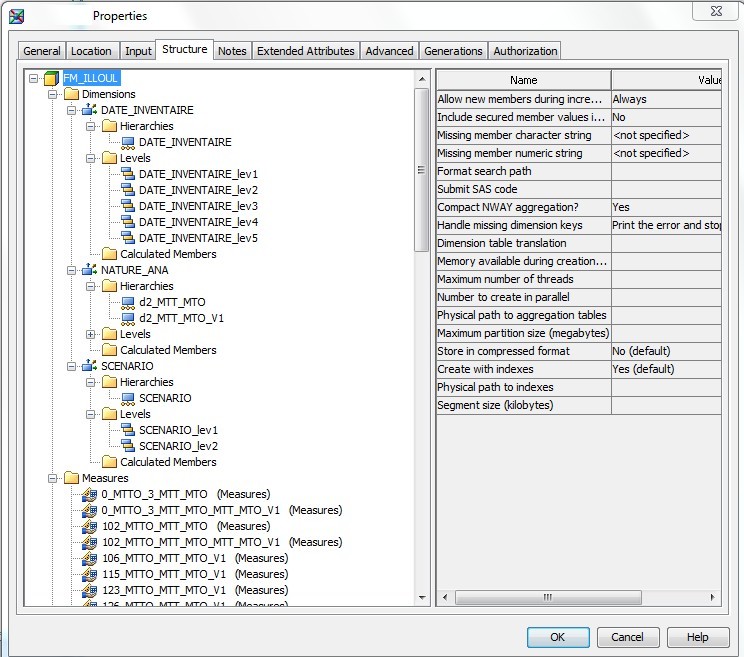Click the Cancel button

click(x=627, y=637)
